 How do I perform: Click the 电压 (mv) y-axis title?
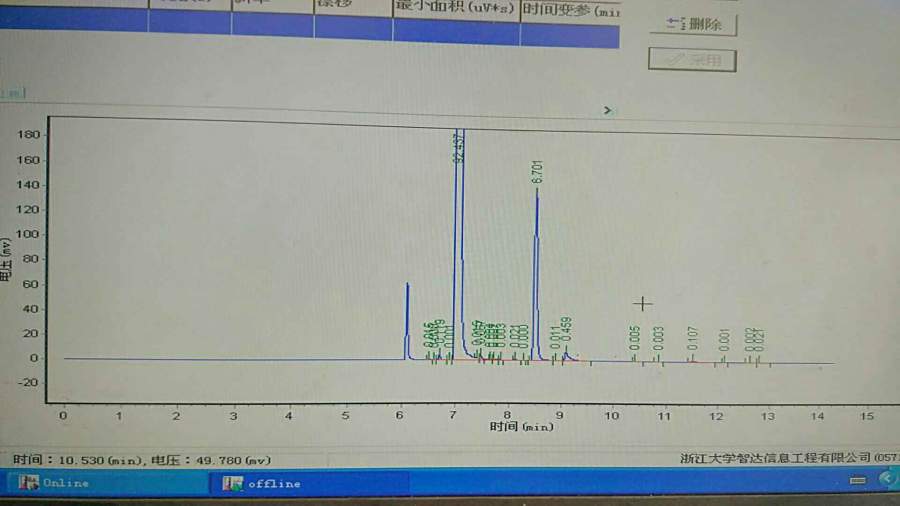[x=6, y=260]
